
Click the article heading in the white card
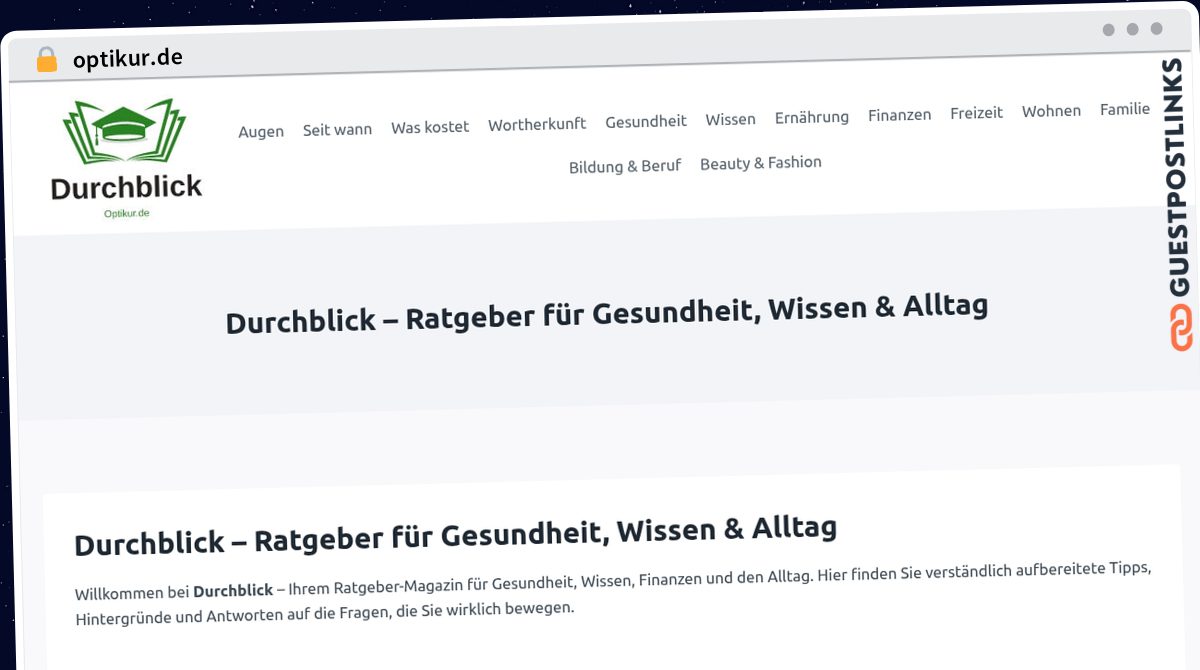pos(456,535)
